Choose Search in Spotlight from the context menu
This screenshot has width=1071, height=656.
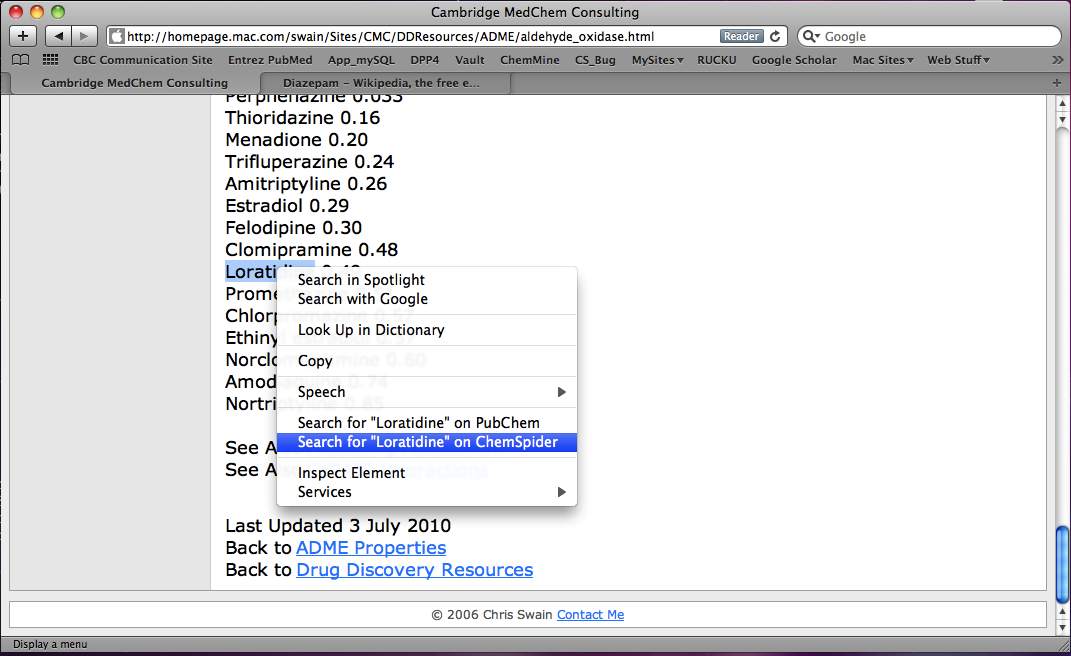[x=427, y=280]
